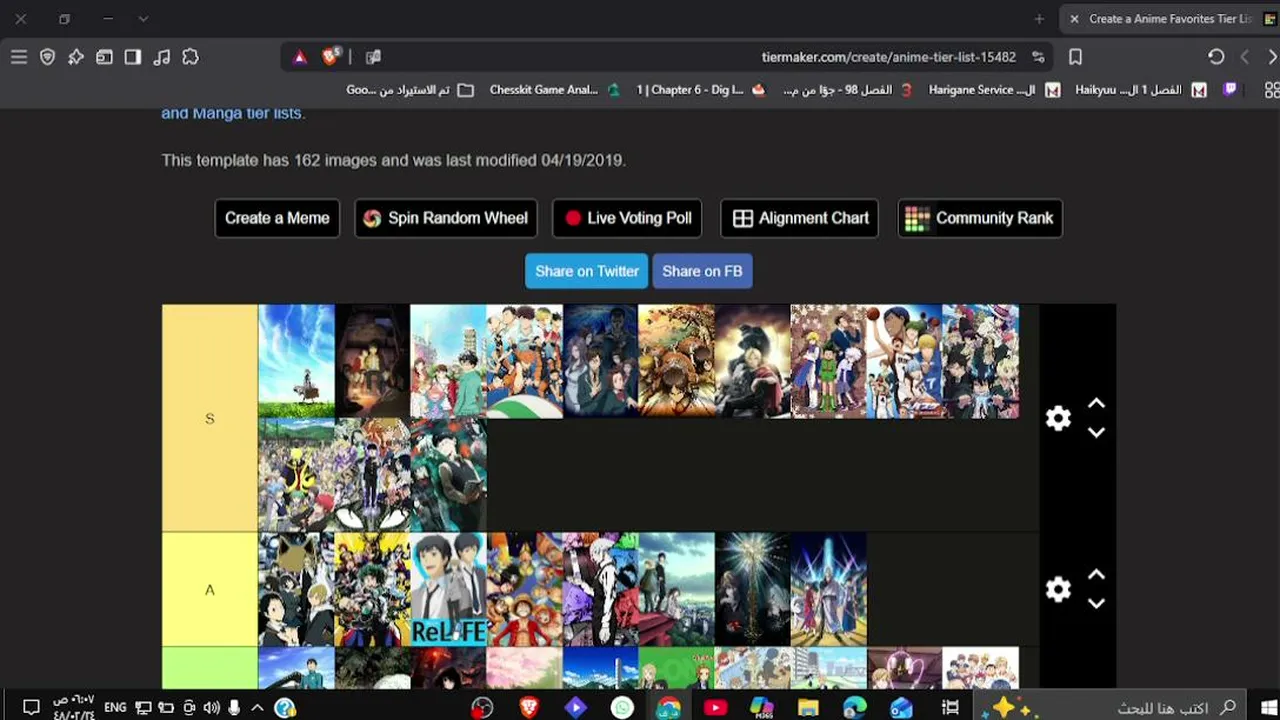Toggle the browser sidebar panel icon
Screen dimensions: 1280x720
pos(133,57)
